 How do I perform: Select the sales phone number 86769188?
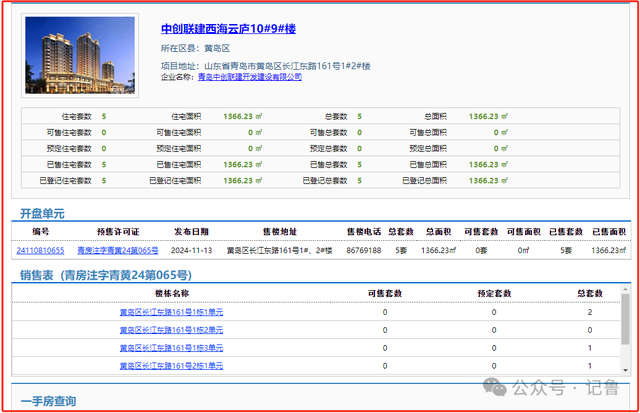pos(364,251)
